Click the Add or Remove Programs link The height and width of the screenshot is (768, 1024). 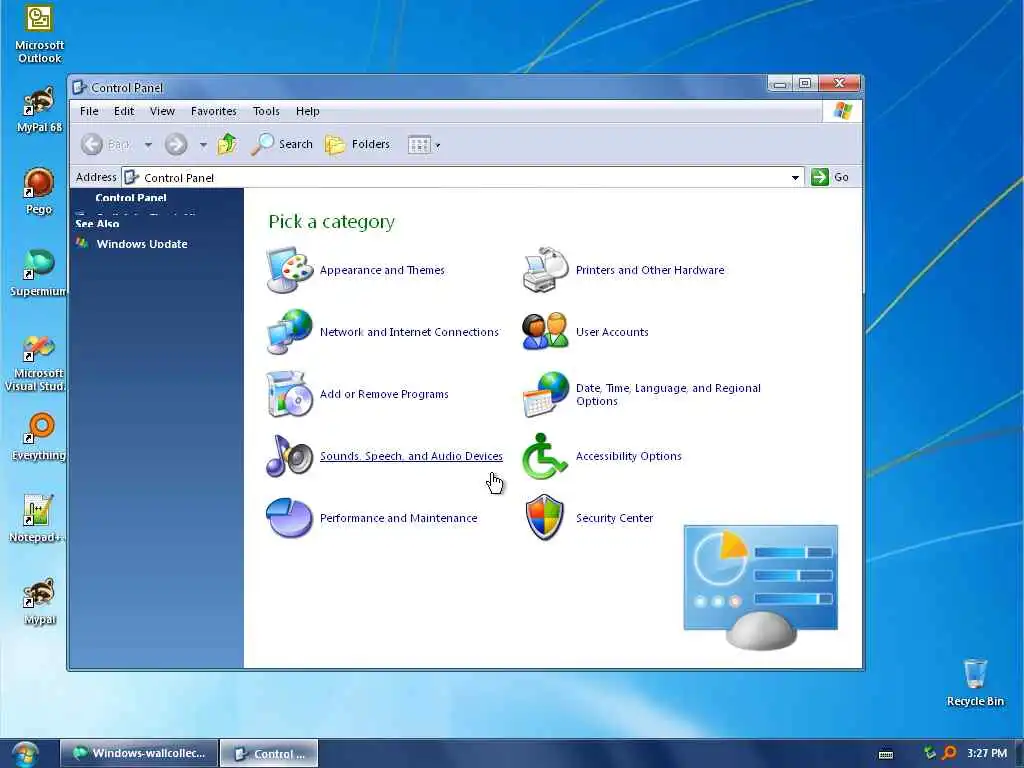pos(384,394)
